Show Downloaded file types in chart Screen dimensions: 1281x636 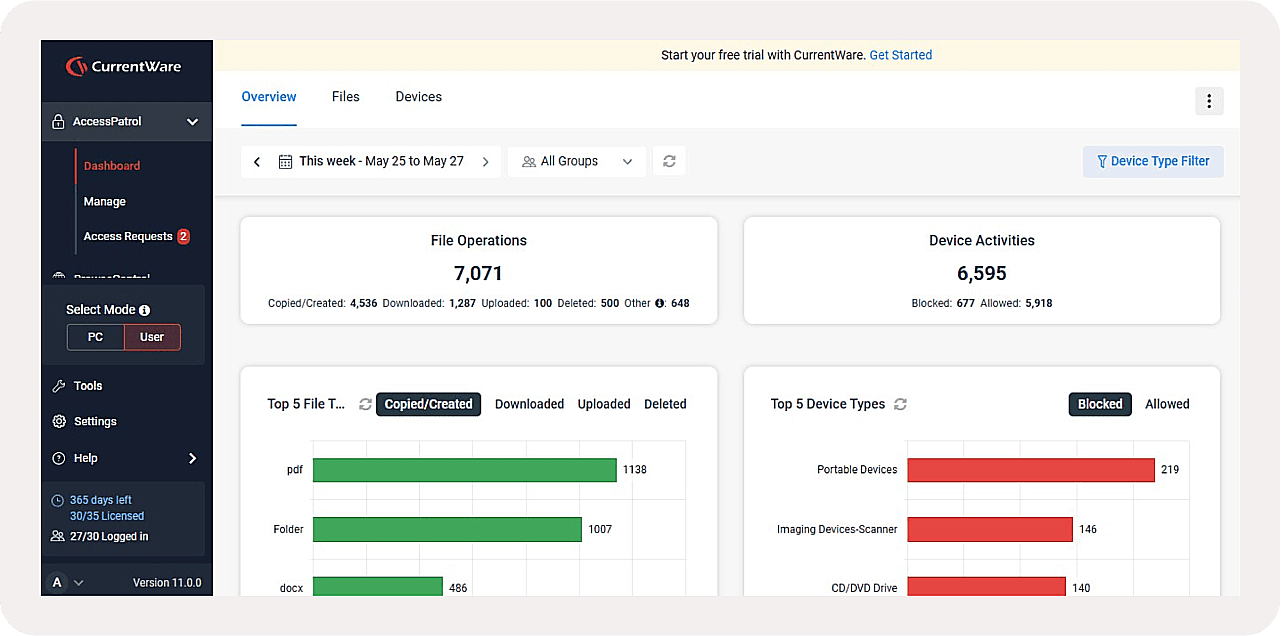[529, 404]
